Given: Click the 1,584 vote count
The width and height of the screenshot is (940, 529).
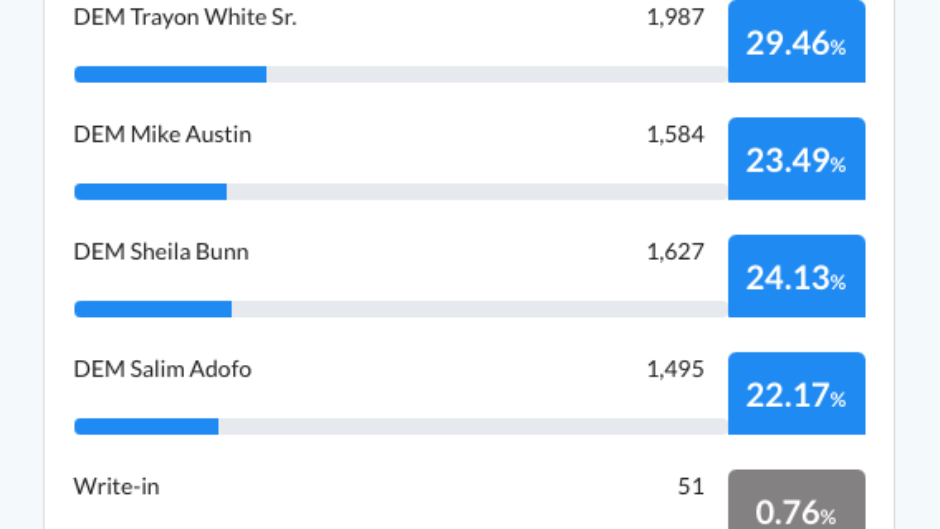Looking at the screenshot, I should pos(675,134).
